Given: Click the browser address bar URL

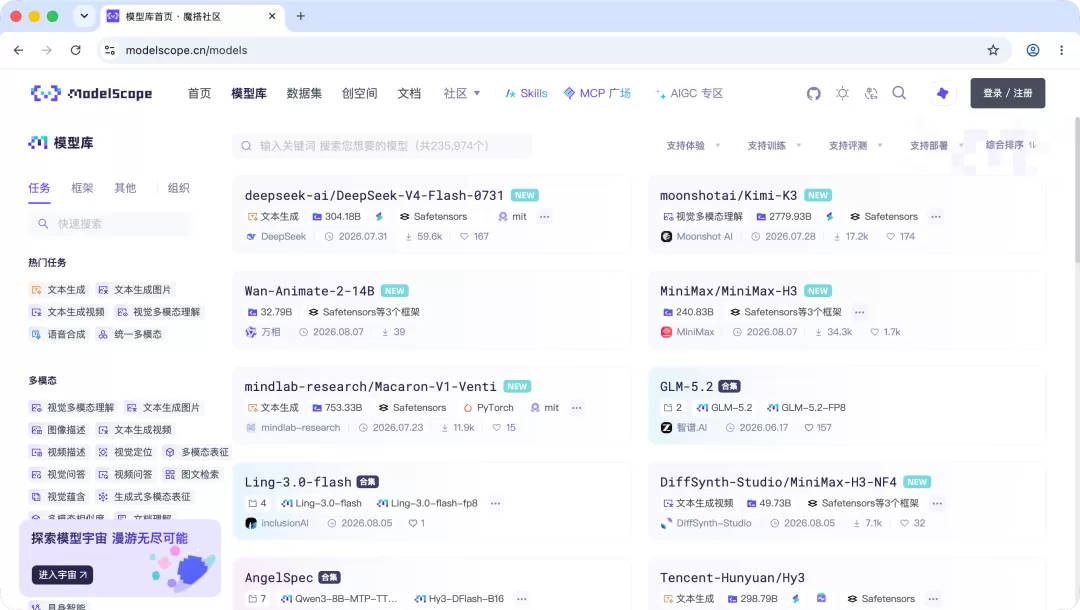Looking at the screenshot, I should pos(186,50).
